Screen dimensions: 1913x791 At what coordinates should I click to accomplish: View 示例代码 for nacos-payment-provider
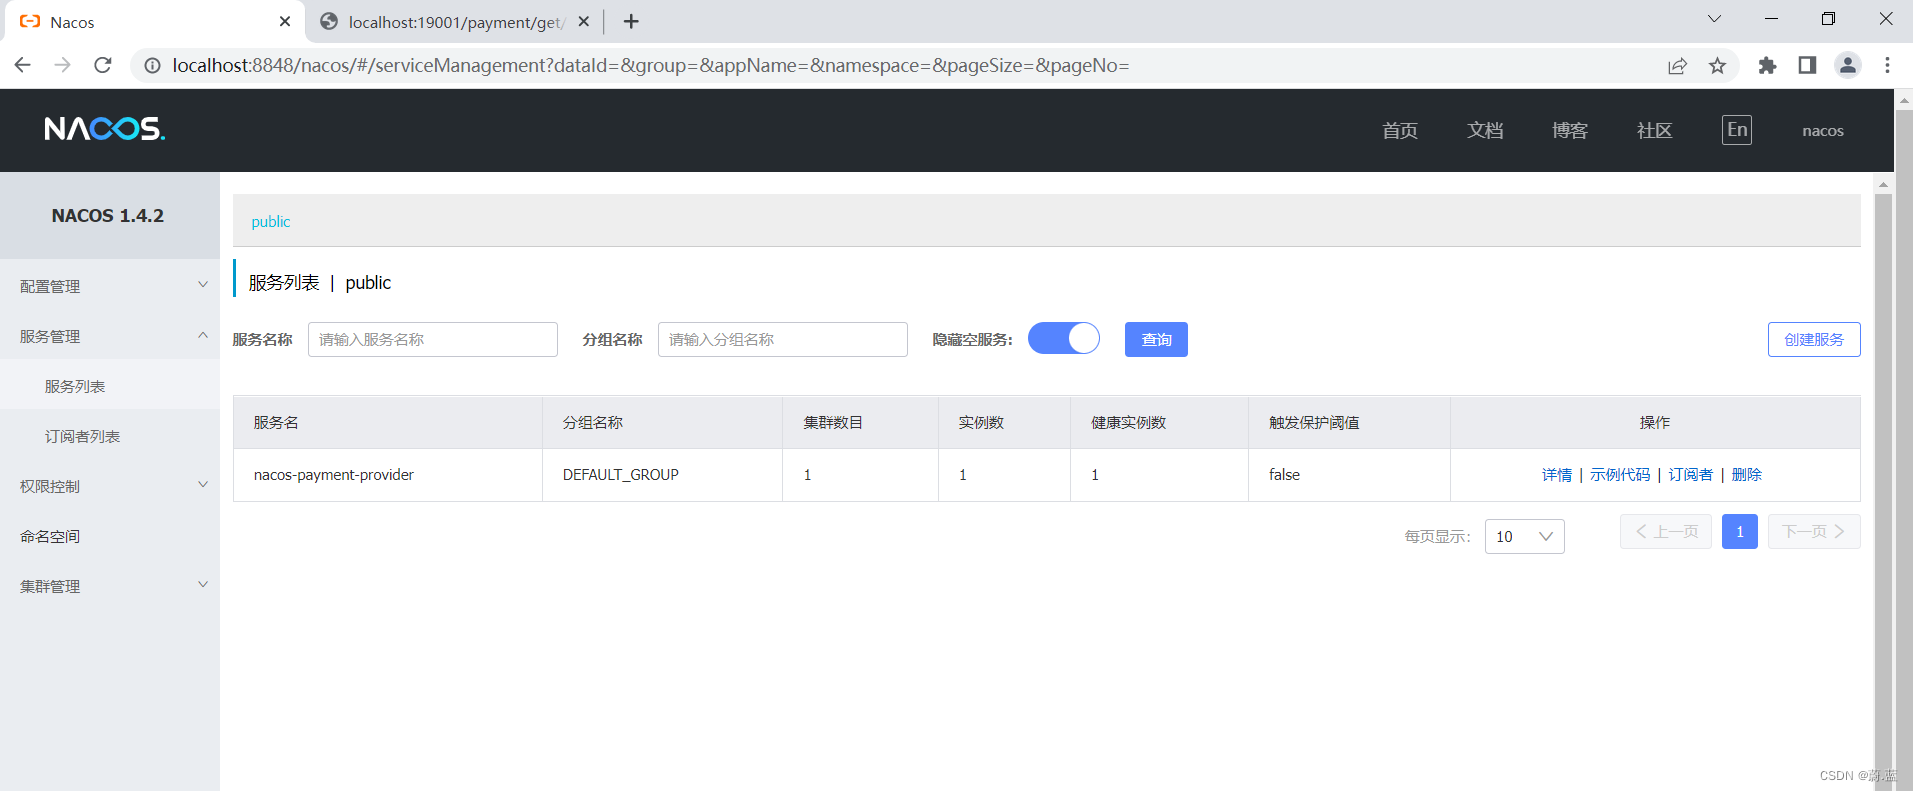(x=1620, y=475)
